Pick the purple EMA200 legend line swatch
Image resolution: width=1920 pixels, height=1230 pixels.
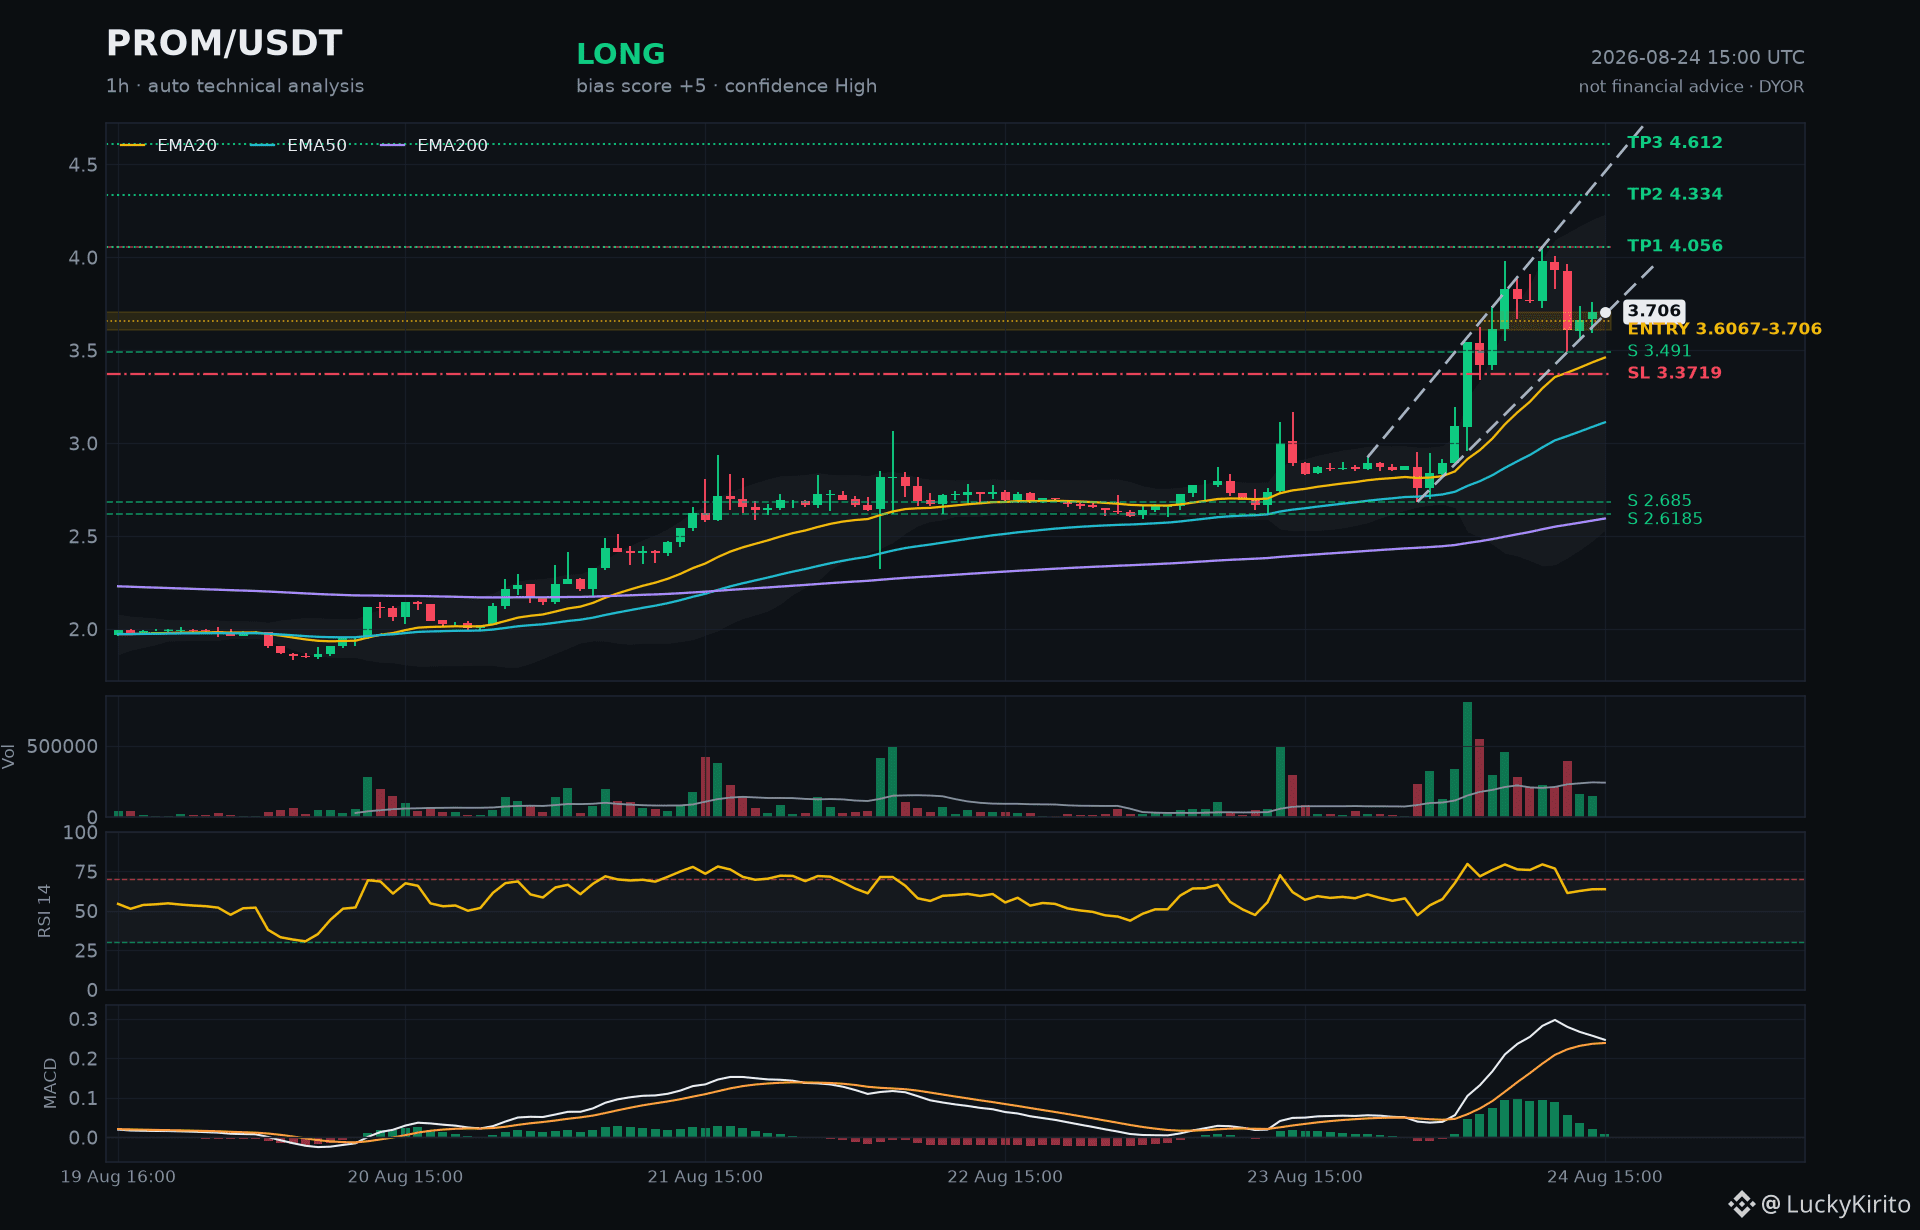pos(393,145)
